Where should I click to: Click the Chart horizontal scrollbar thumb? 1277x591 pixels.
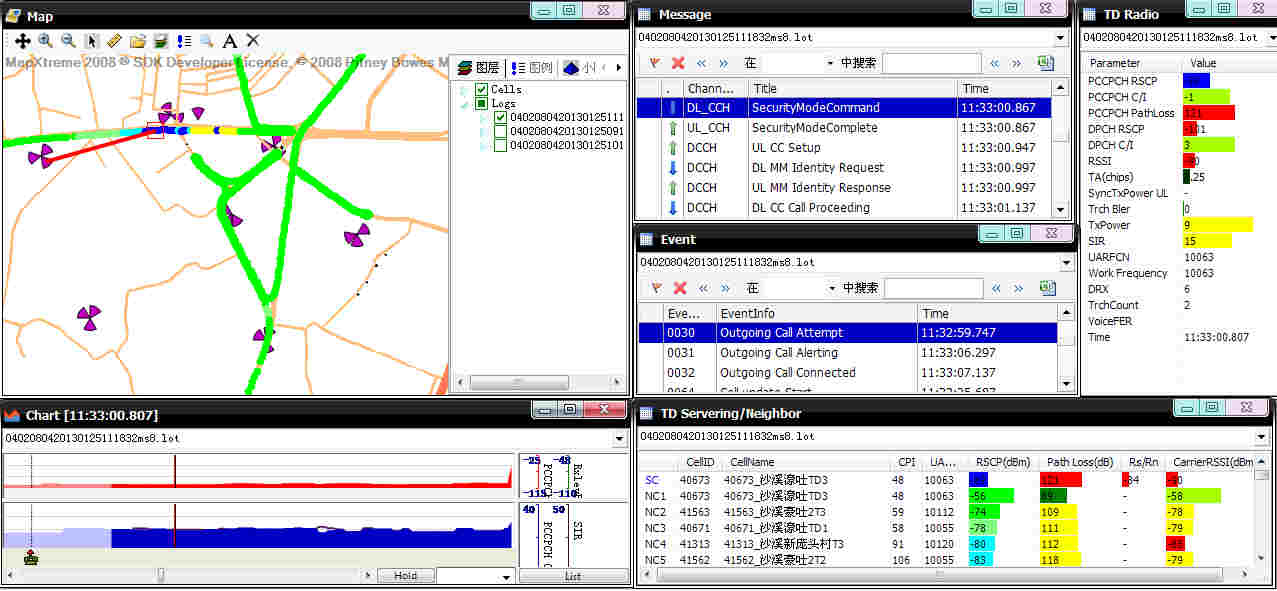pyautogui.click(x=160, y=575)
